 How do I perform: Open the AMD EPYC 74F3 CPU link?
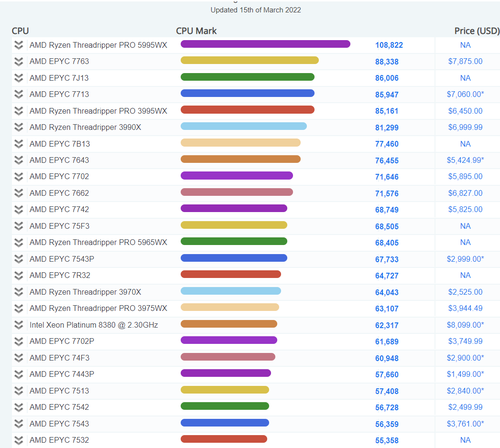(x=59, y=358)
